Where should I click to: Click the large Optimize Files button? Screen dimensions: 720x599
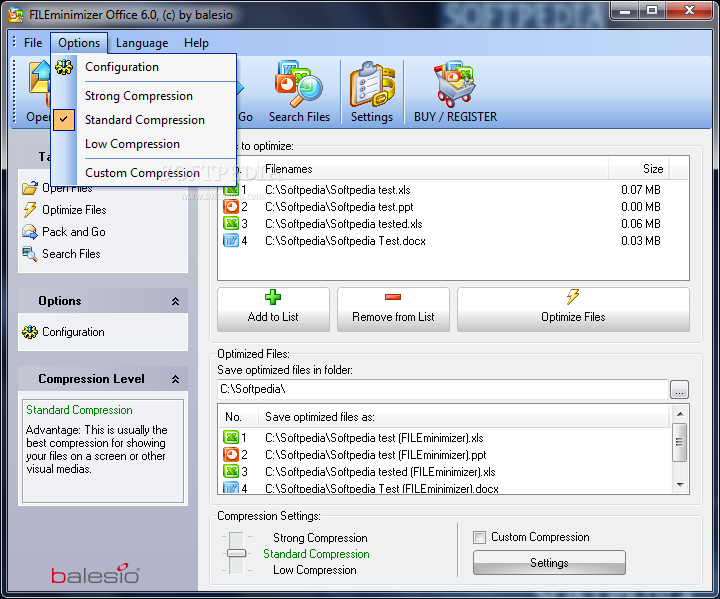[573, 310]
